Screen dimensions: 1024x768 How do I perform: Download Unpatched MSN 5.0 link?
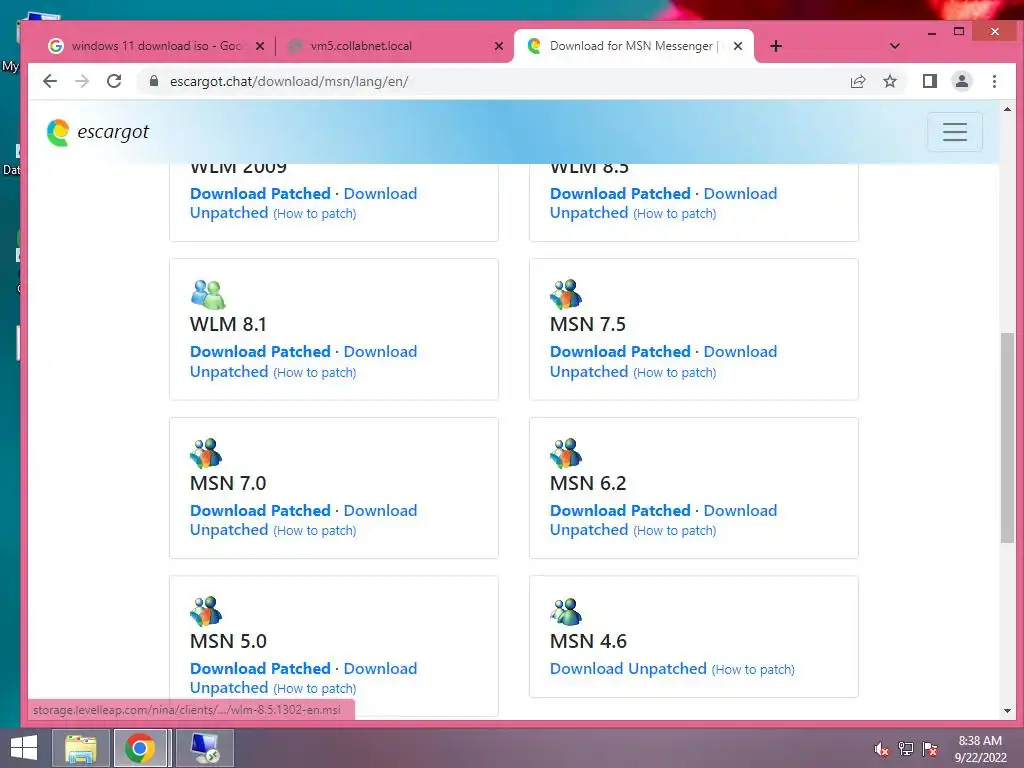tap(380, 668)
